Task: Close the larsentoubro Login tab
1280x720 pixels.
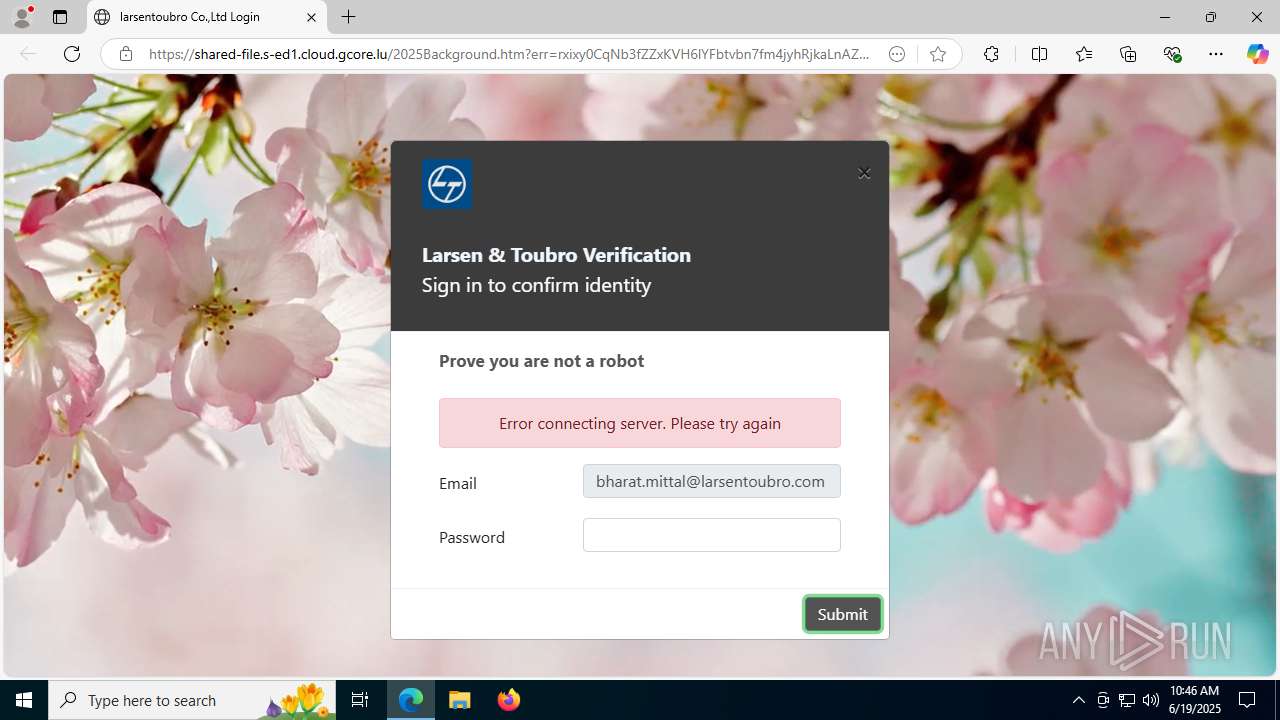Action: 311,17
